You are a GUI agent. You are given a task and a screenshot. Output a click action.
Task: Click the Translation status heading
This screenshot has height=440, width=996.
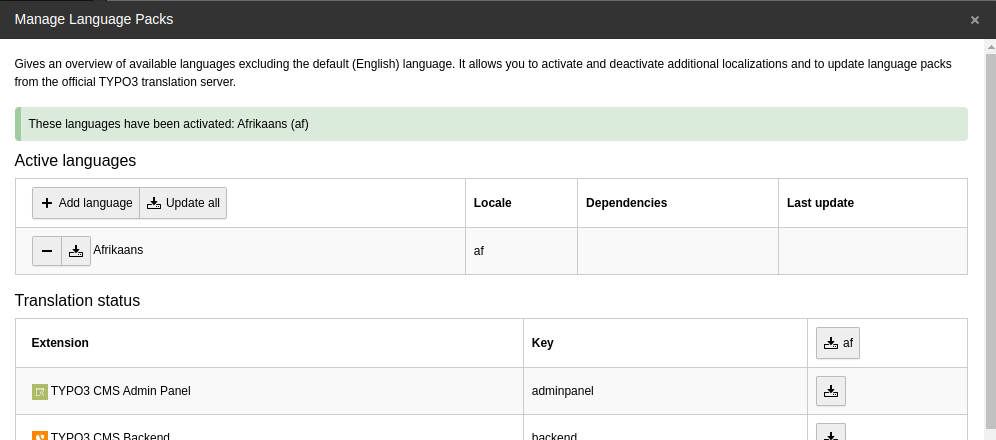pos(77,300)
